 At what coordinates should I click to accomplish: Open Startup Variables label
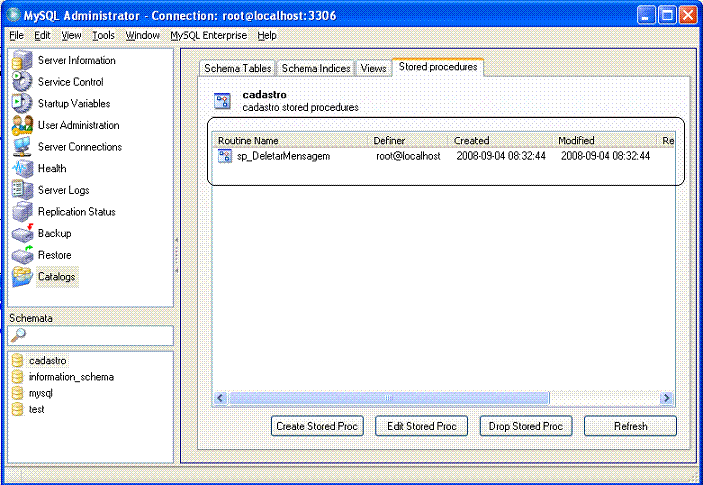[74, 104]
